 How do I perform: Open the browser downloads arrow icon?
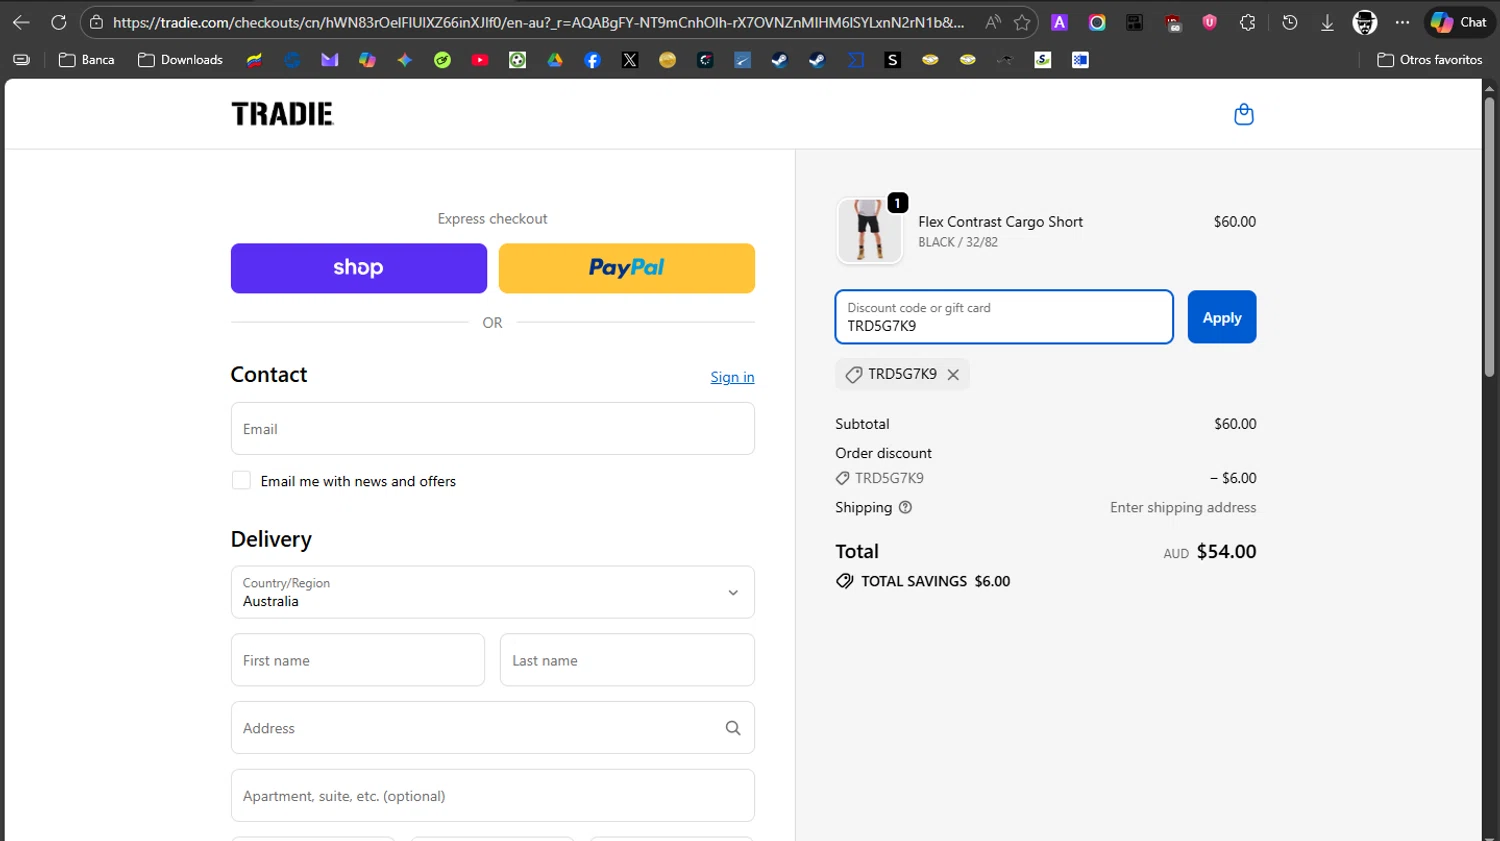point(1327,22)
